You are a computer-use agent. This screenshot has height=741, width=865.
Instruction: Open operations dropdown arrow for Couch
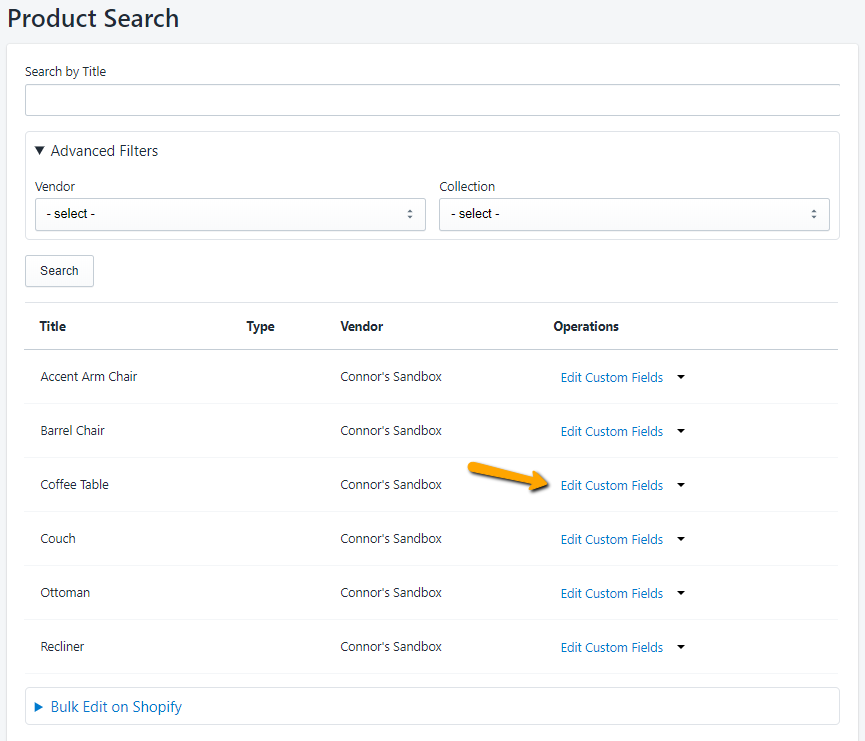(x=681, y=539)
